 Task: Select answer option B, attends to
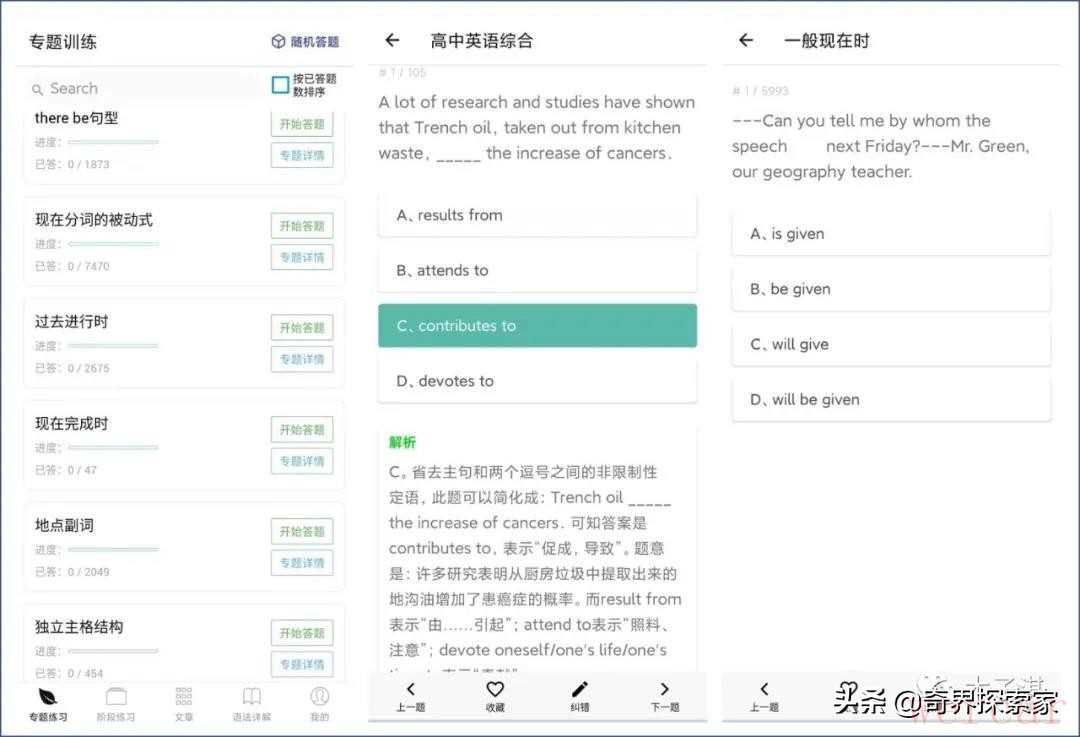[x=537, y=270]
